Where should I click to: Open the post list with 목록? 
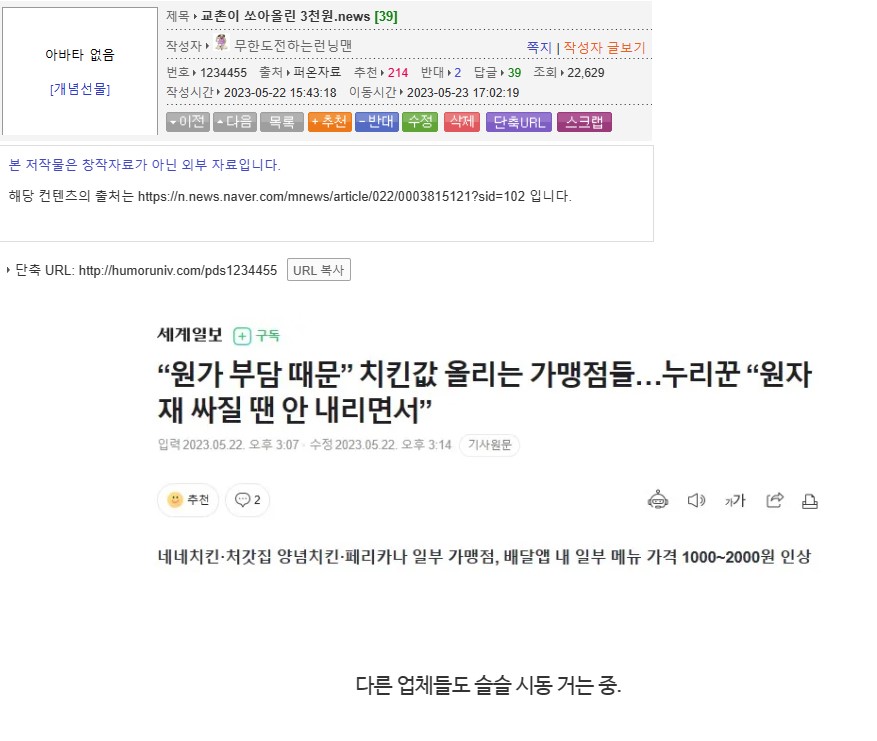pos(282,122)
